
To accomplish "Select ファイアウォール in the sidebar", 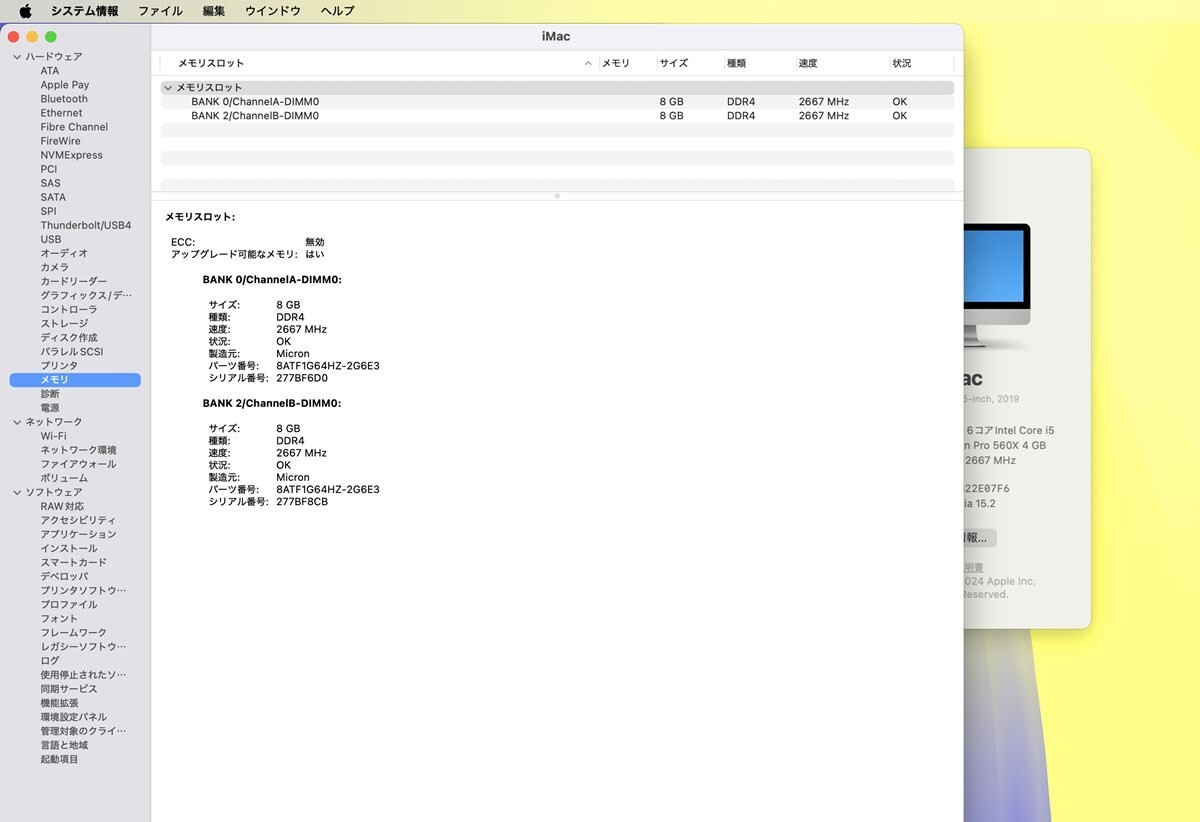I will click(x=78, y=464).
